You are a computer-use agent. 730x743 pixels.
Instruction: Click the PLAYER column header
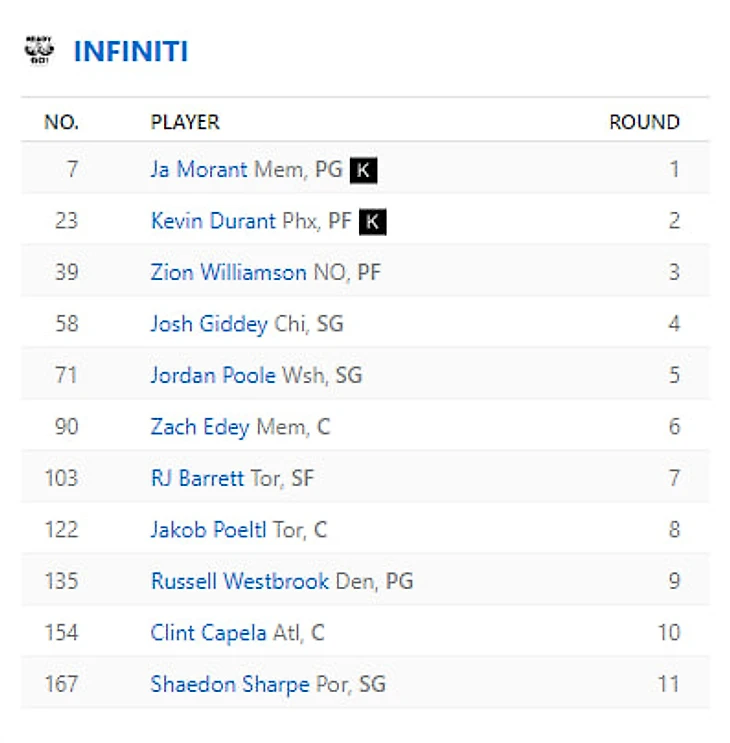pyautogui.click(x=185, y=122)
